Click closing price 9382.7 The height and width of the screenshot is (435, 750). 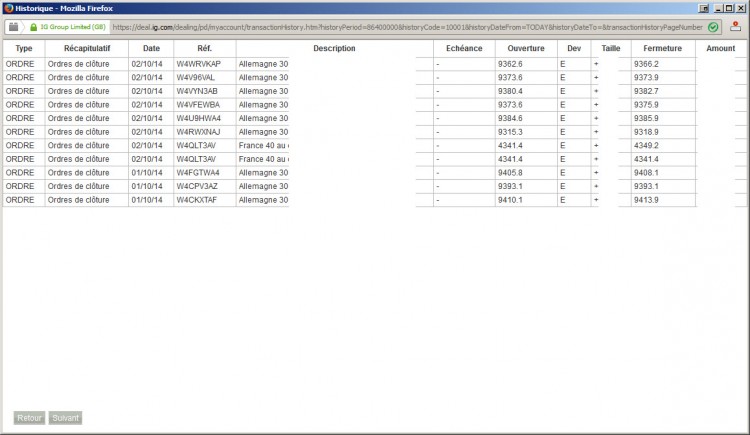[x=646, y=91]
